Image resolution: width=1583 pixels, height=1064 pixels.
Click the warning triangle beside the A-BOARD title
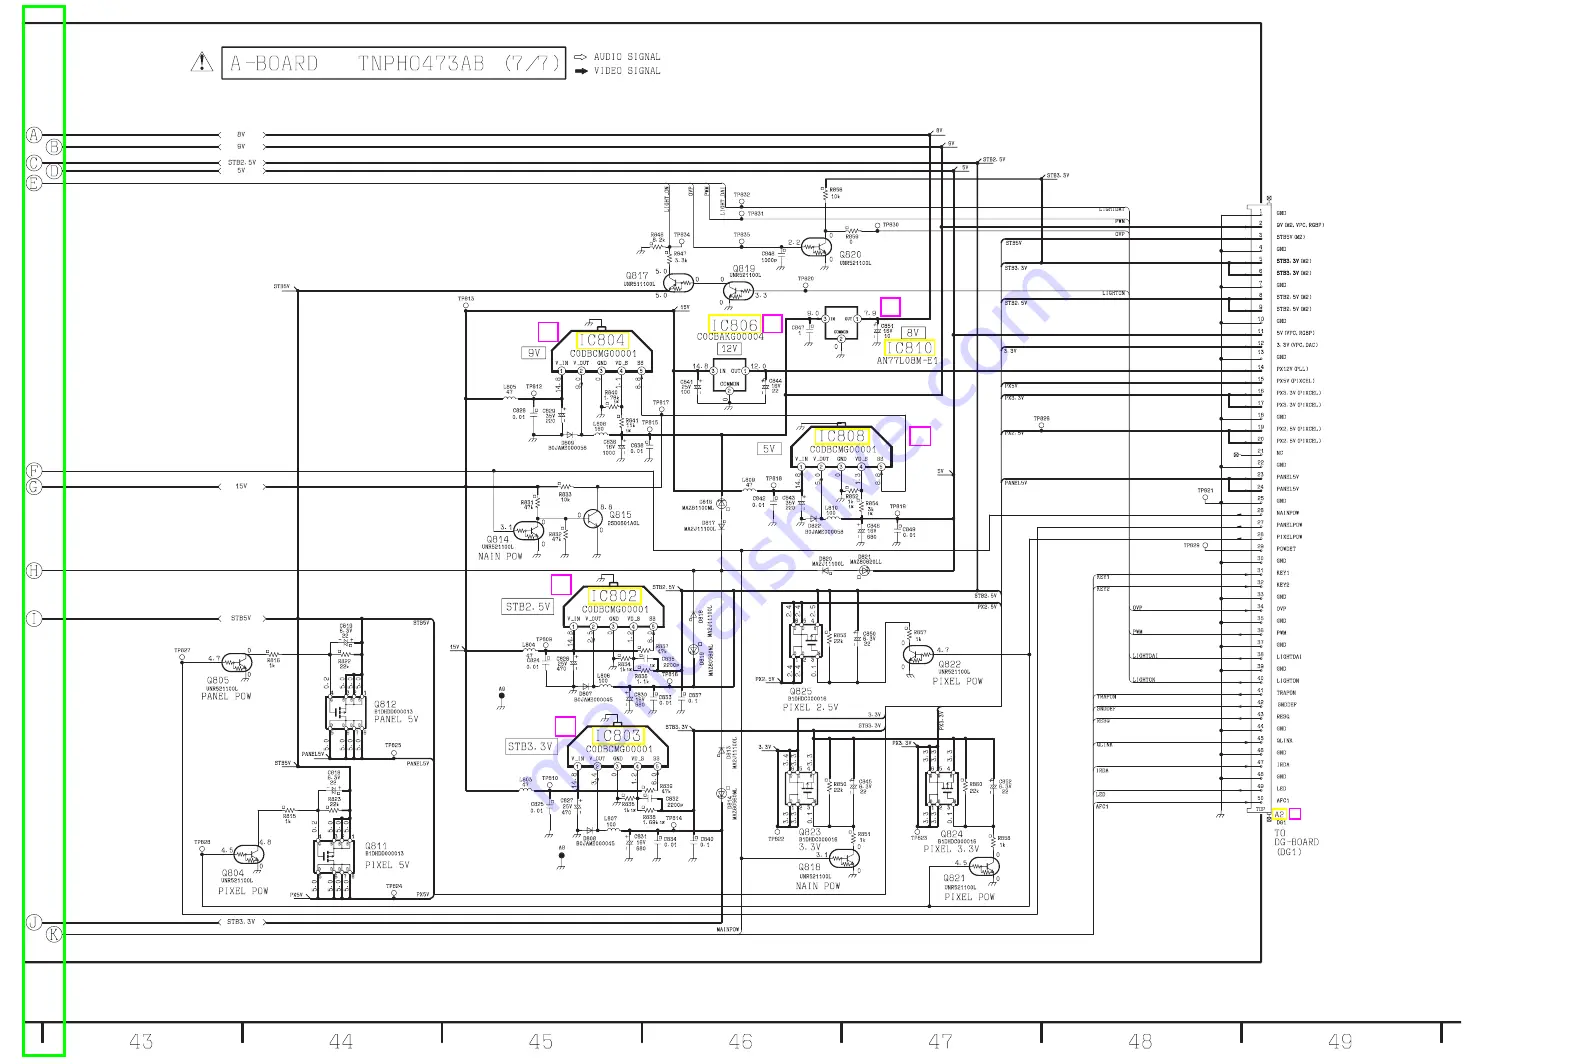[202, 63]
